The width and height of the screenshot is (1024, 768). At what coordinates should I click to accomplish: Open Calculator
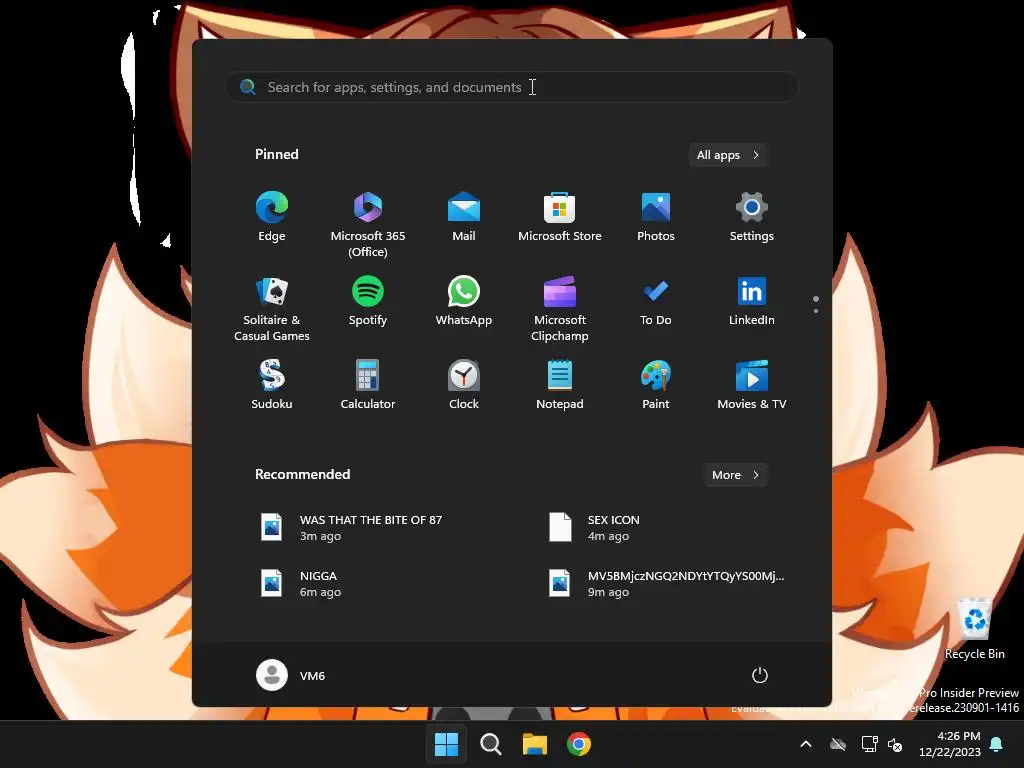pos(368,385)
